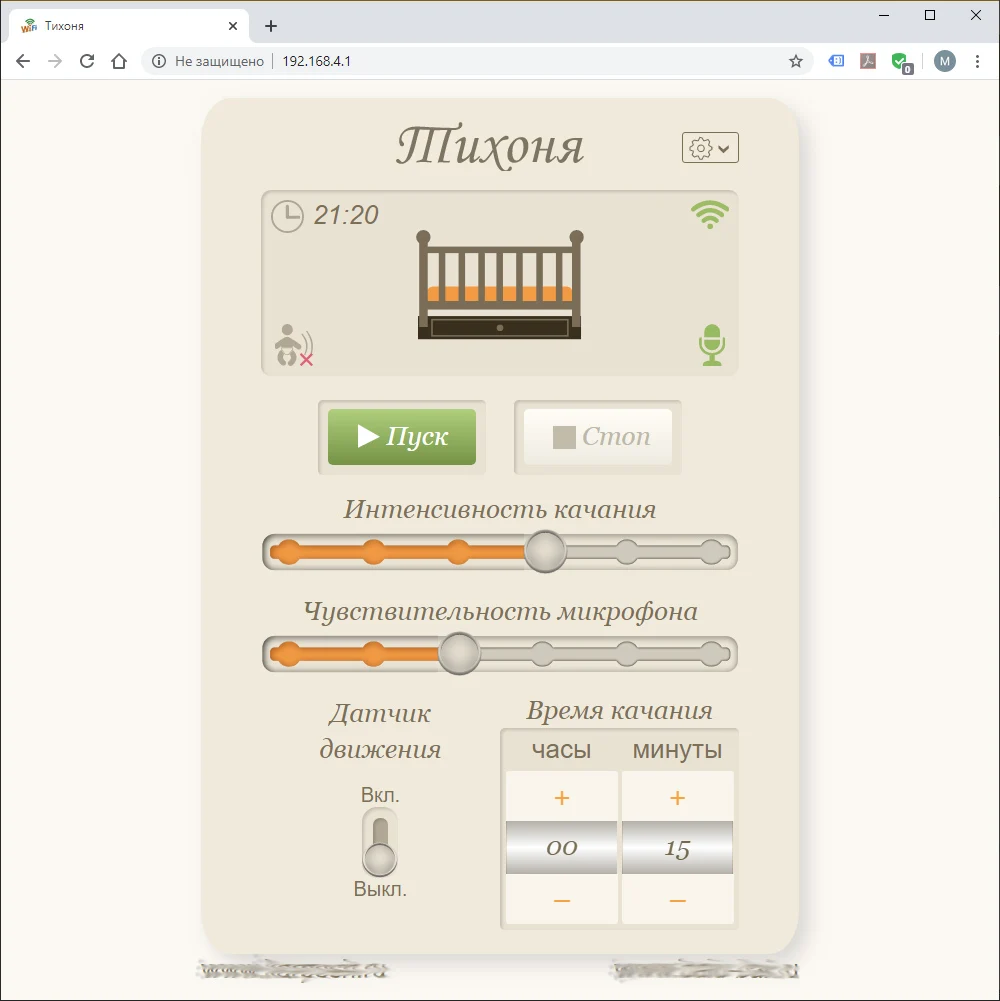Click the Выкл. label of motion sensor
The width and height of the screenshot is (1000, 1001).
point(380,889)
